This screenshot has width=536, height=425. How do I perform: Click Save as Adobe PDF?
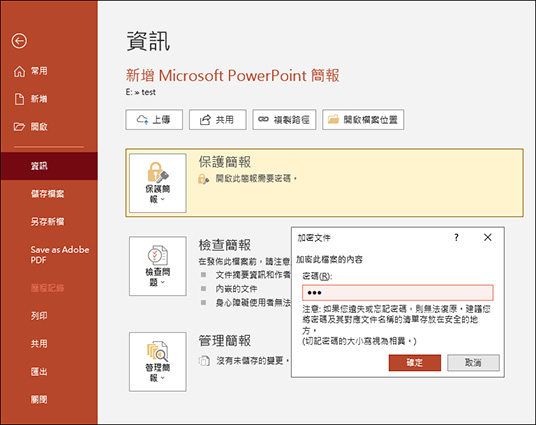(60, 255)
